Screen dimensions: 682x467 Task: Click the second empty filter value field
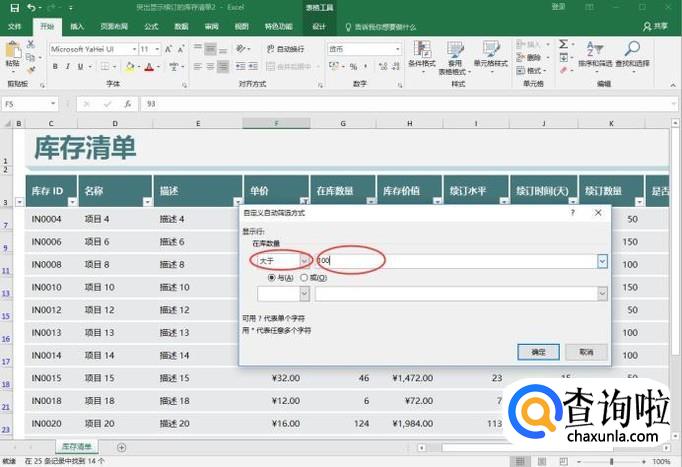pos(457,294)
